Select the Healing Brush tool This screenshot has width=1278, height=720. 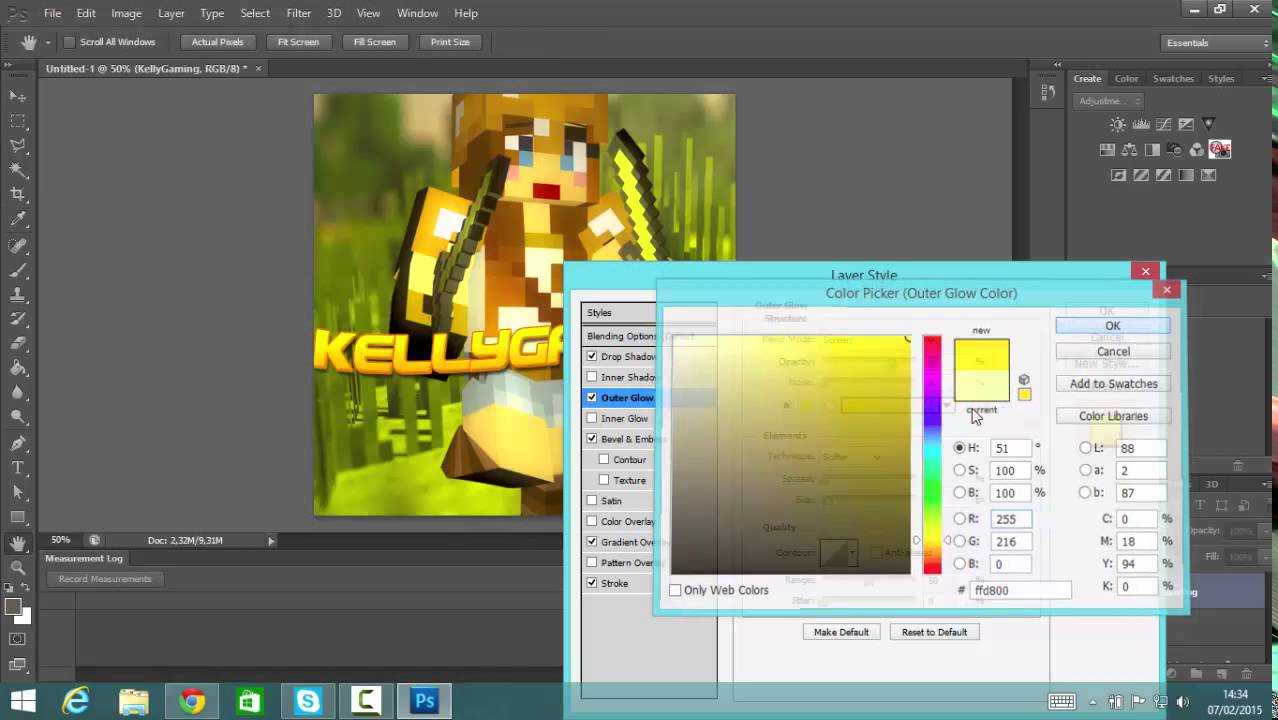pyautogui.click(x=18, y=246)
